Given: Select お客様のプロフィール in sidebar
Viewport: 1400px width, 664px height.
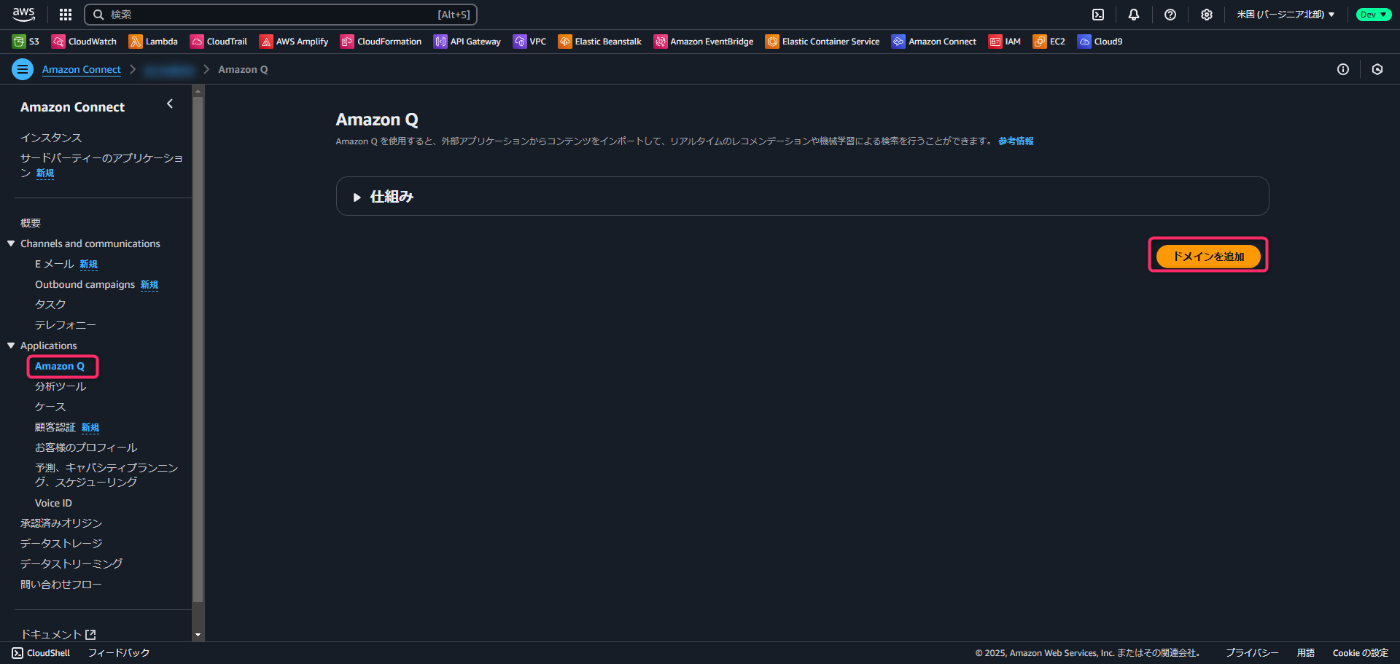Looking at the screenshot, I should (86, 448).
